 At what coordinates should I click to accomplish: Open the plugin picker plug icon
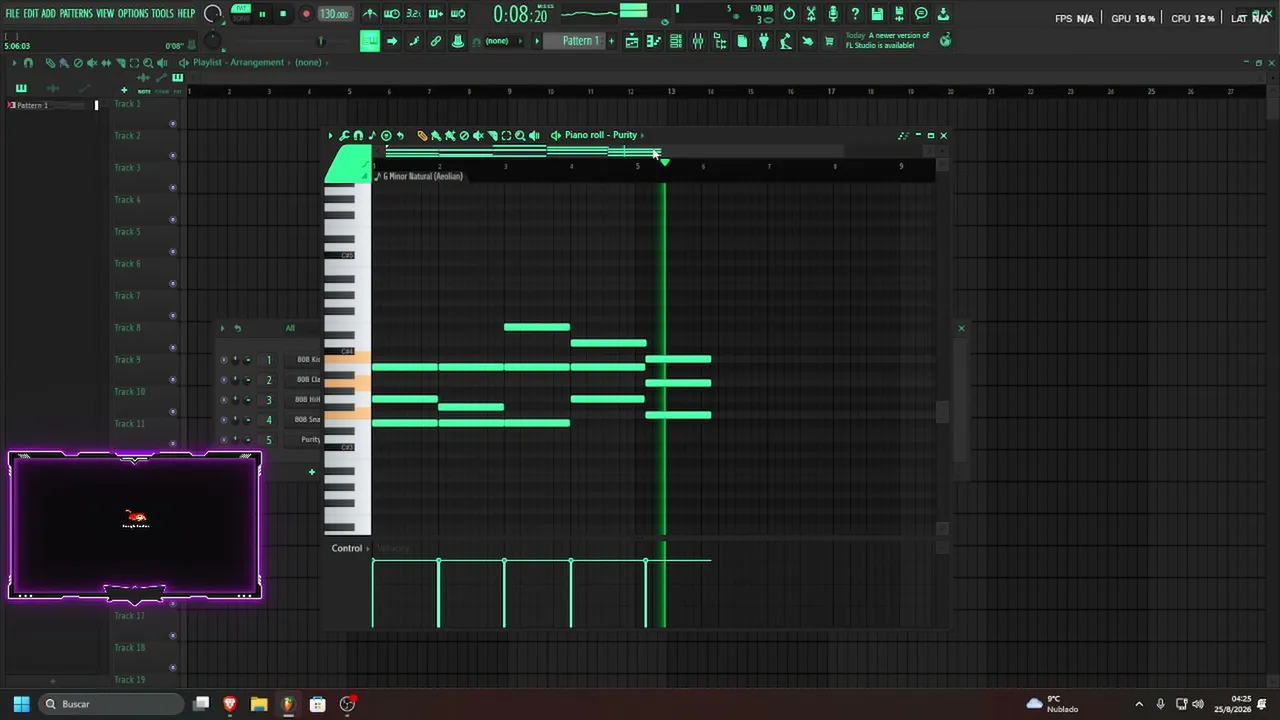click(764, 41)
